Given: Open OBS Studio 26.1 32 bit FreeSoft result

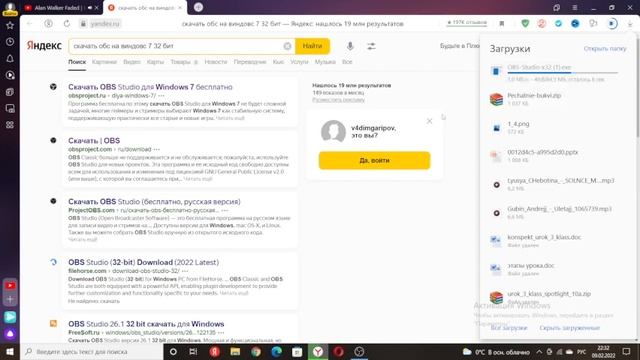Looking at the screenshot, I should [x=146, y=324].
